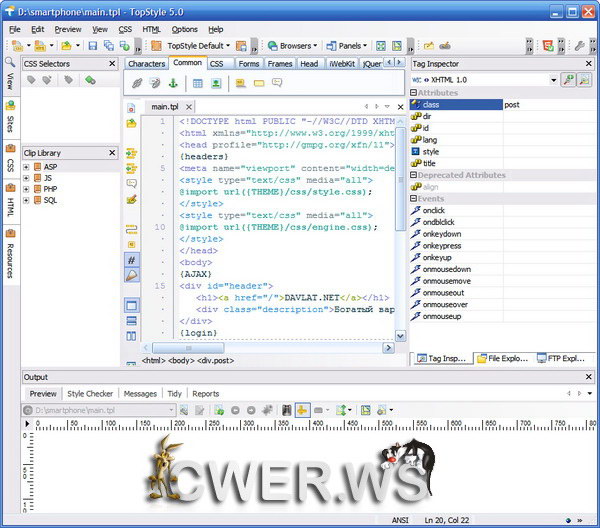This screenshot has height=528, width=600.
Task: Switch to the Style Checker output tab
Action: 90,394
